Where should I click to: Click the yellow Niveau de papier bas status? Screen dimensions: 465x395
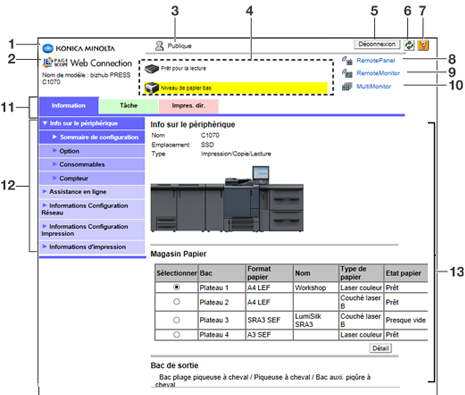click(x=236, y=88)
